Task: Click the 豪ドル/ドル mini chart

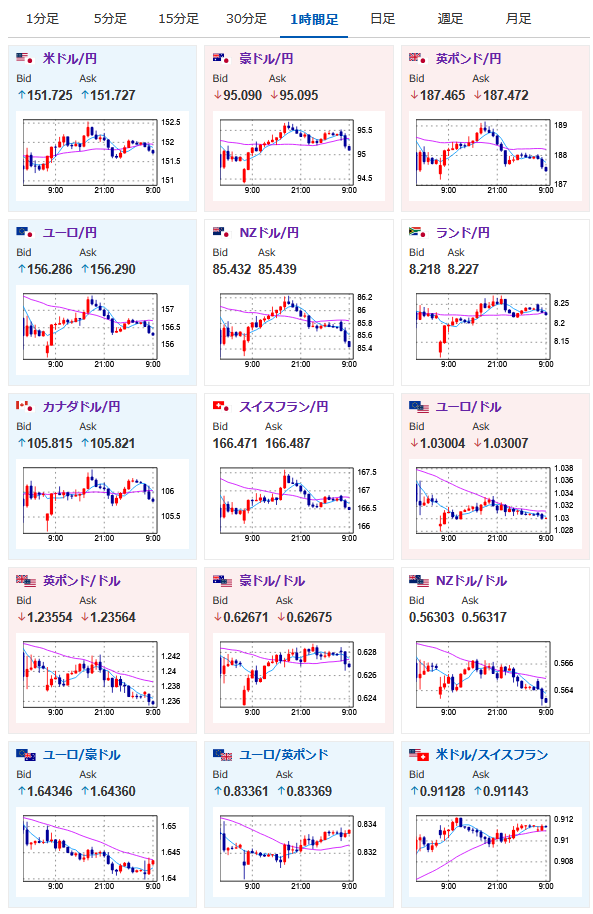Action: (x=299, y=678)
